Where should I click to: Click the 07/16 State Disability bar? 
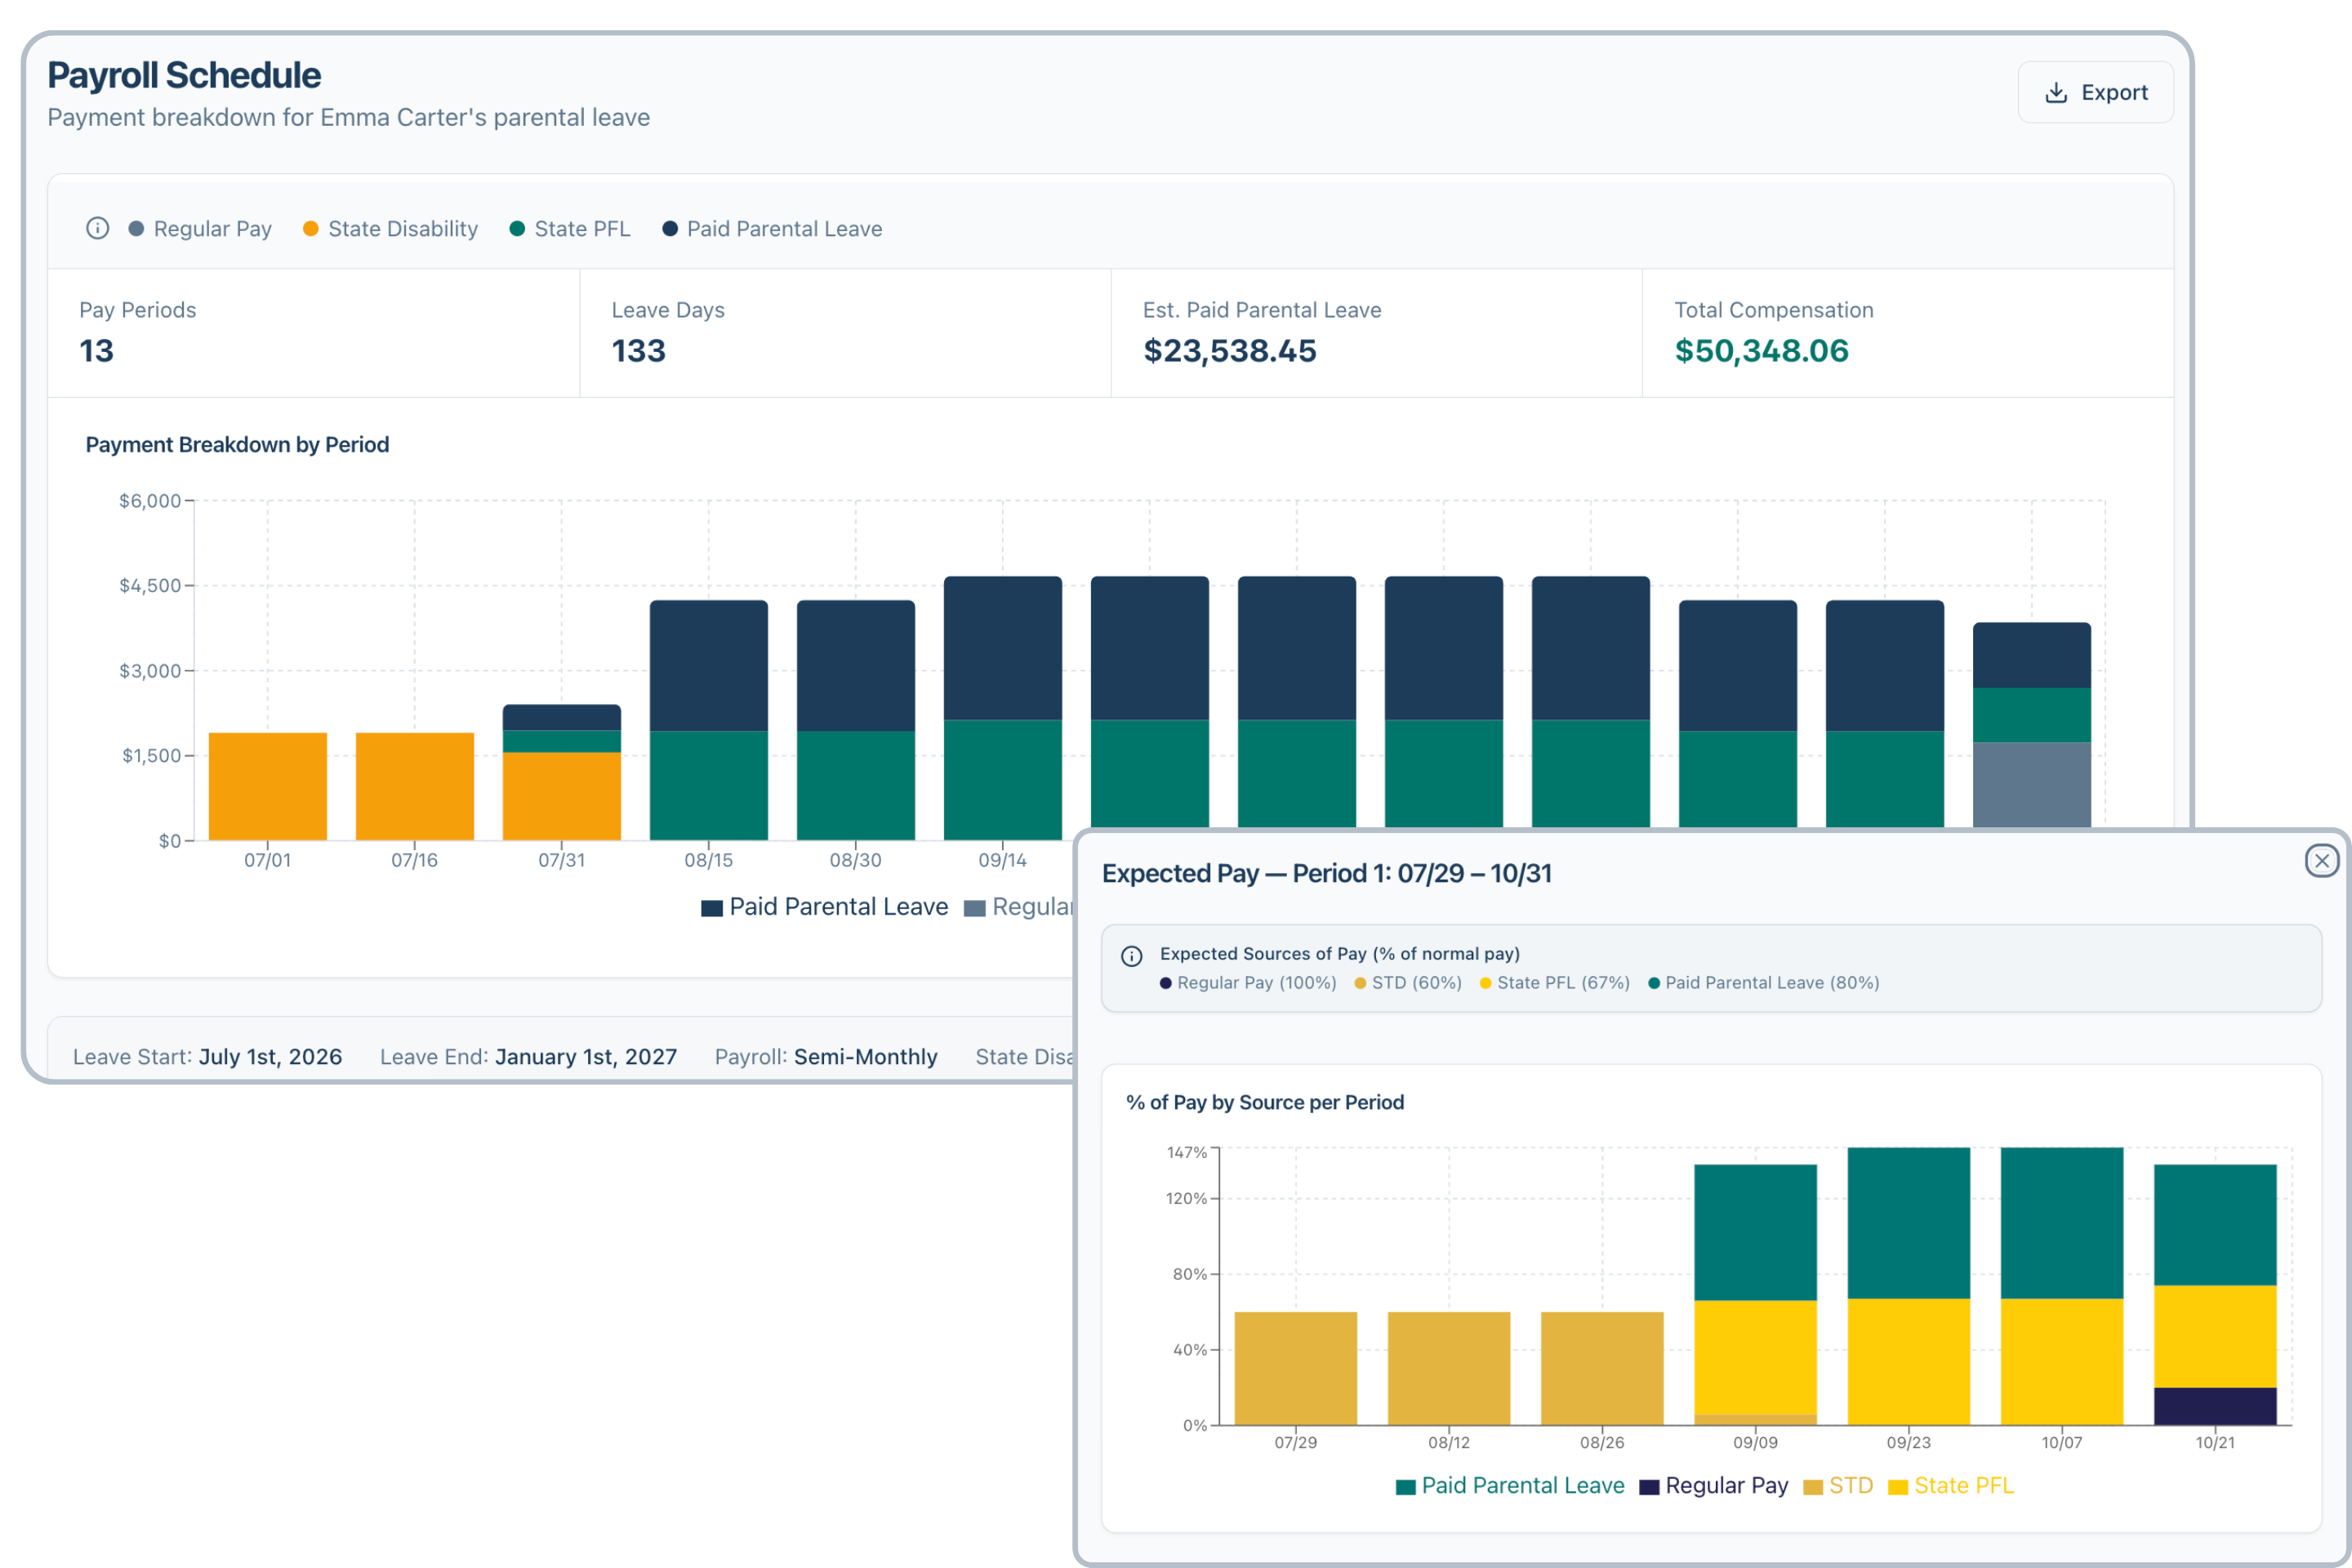click(415, 786)
